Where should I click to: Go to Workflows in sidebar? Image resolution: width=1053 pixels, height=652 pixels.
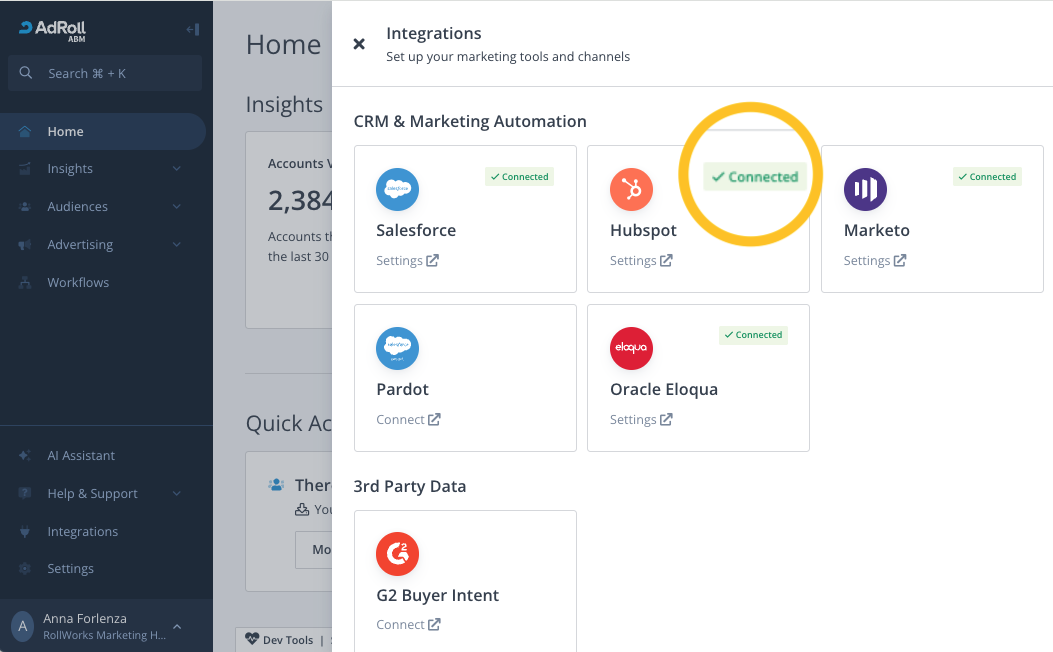point(78,283)
